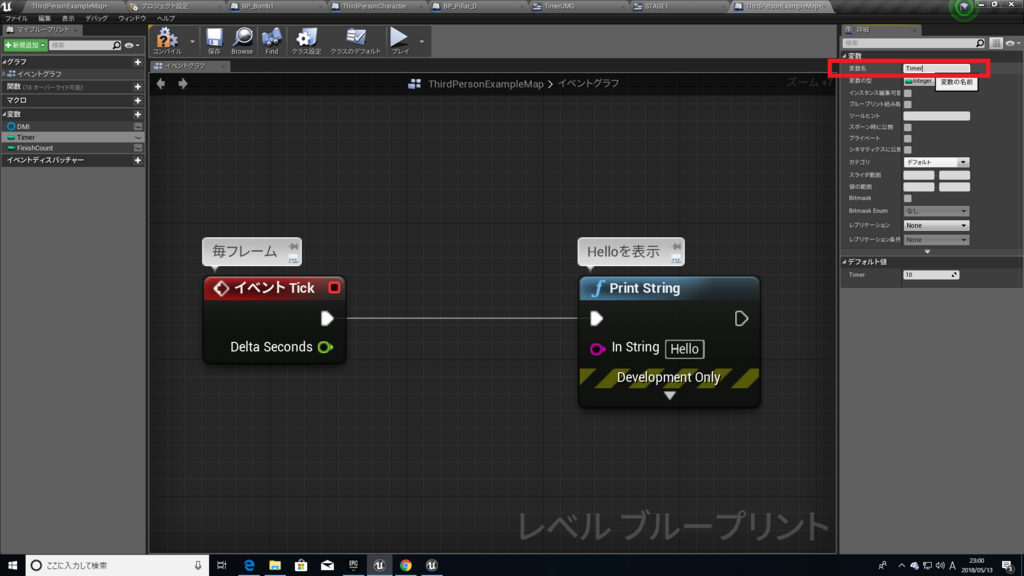Open Class Defaults (クラスのデフォルト)
Viewport: 1024px width, 576px height.
[355, 40]
